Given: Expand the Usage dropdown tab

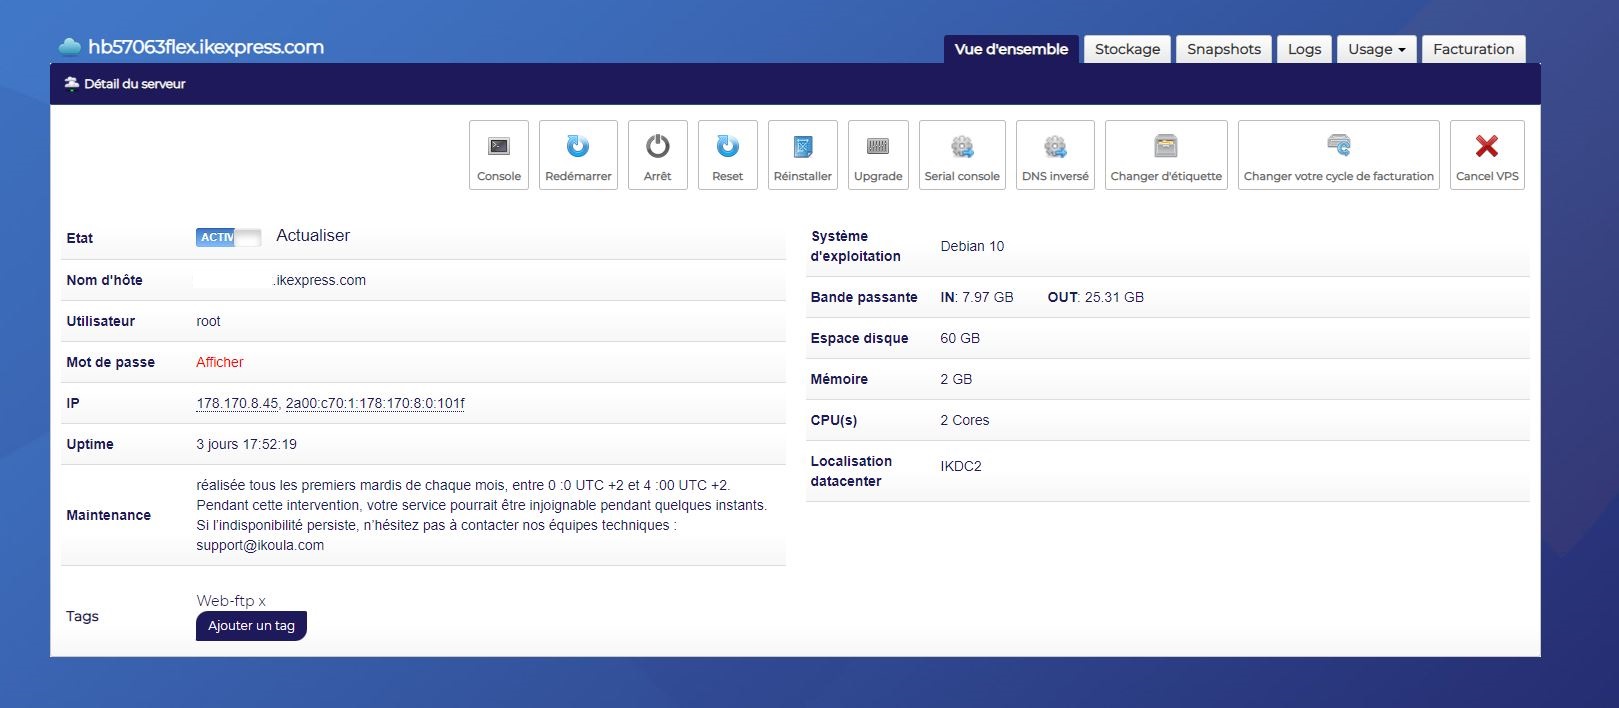Looking at the screenshot, I should (x=1377, y=49).
